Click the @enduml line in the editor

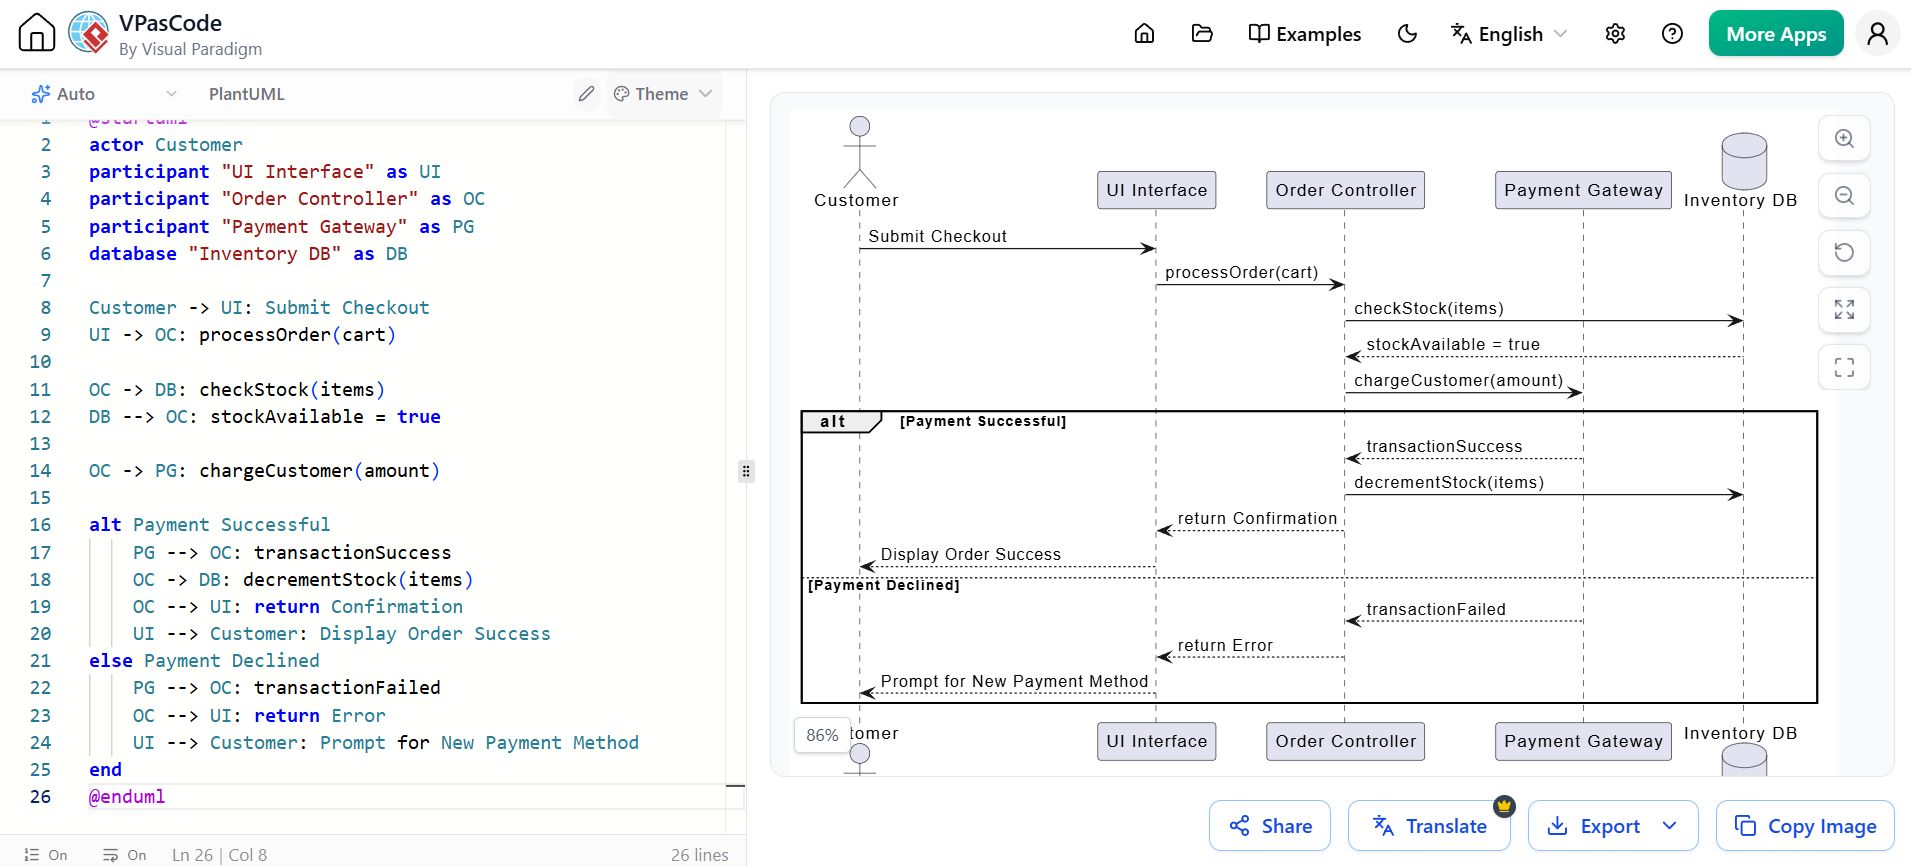(x=127, y=797)
